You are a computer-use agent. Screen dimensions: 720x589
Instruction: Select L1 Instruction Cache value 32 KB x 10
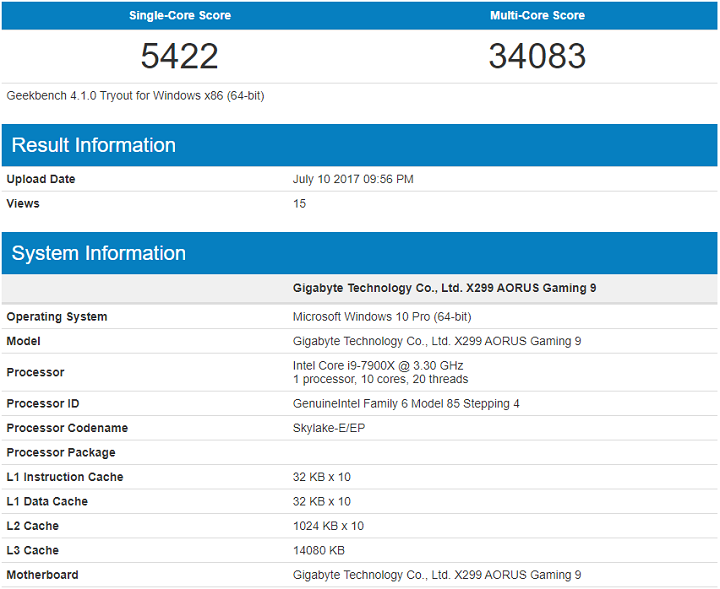(x=321, y=477)
